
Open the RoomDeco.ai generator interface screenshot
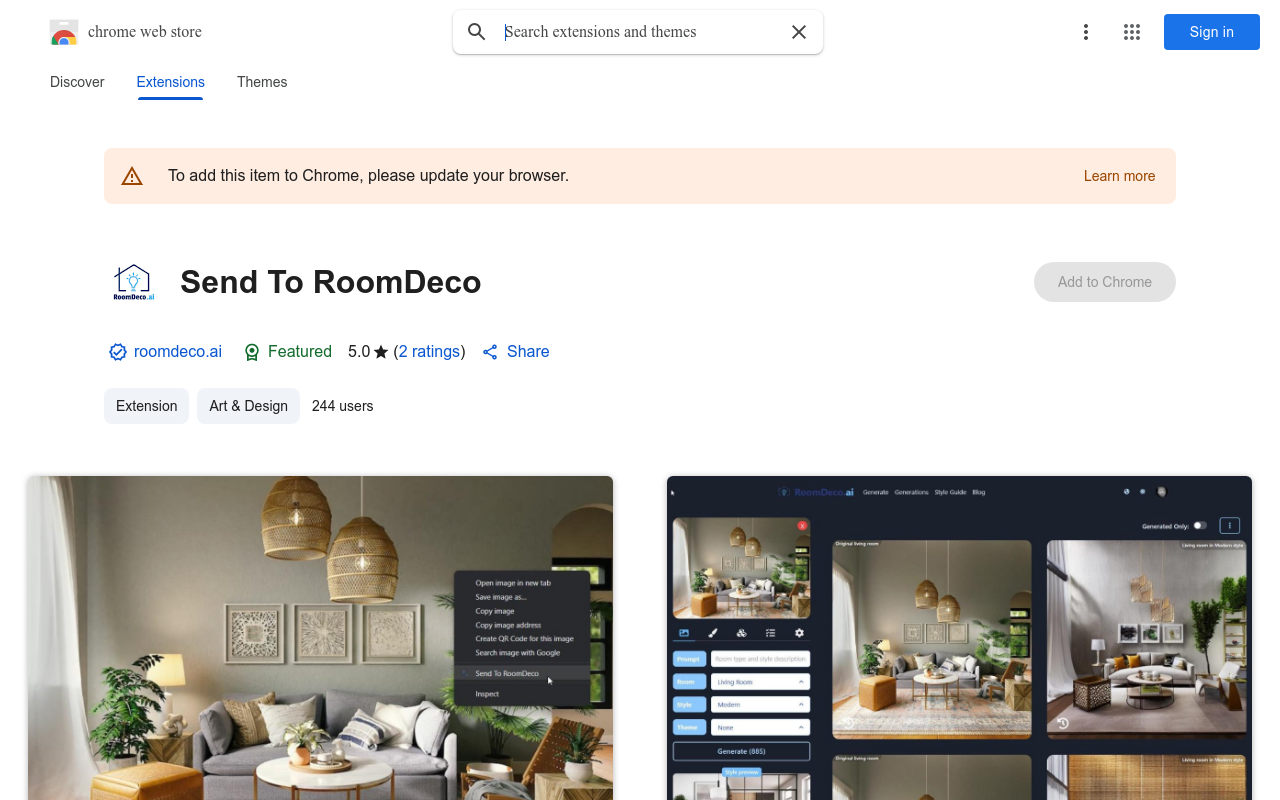[959, 638]
